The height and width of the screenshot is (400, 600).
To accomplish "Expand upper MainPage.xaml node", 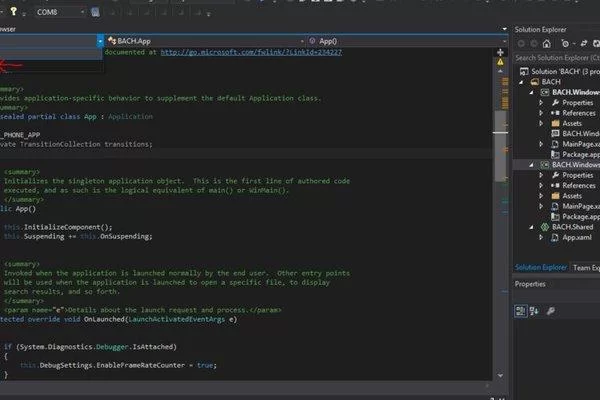I will 541,144.
